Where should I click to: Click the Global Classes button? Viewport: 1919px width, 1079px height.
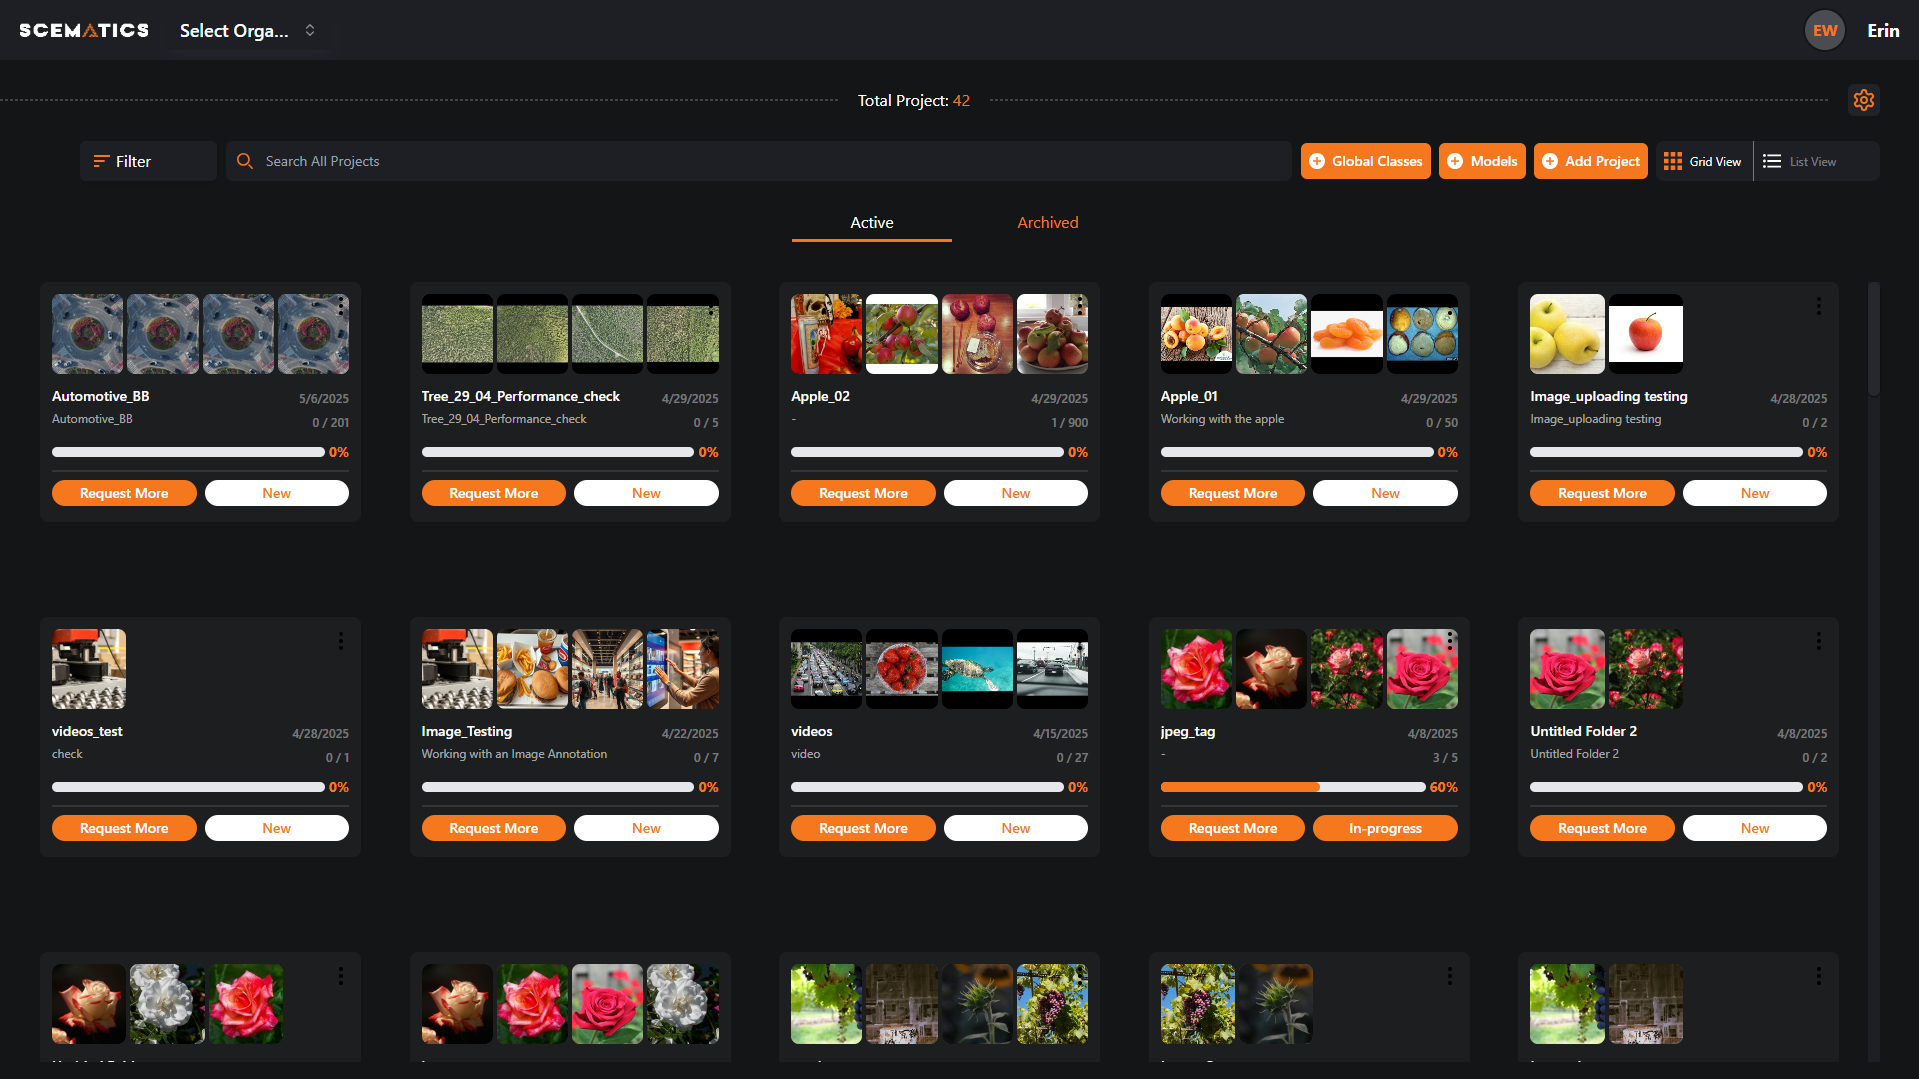[1365, 161]
